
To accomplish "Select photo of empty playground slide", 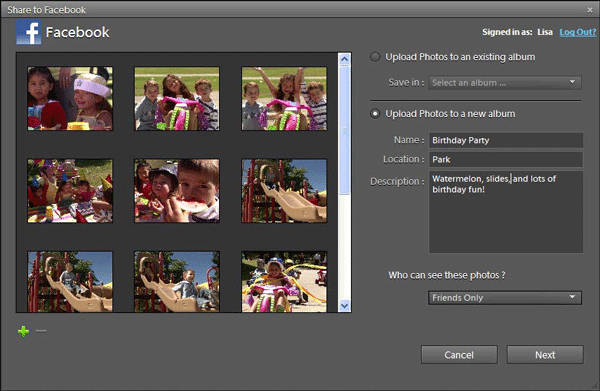I will pos(284,191).
